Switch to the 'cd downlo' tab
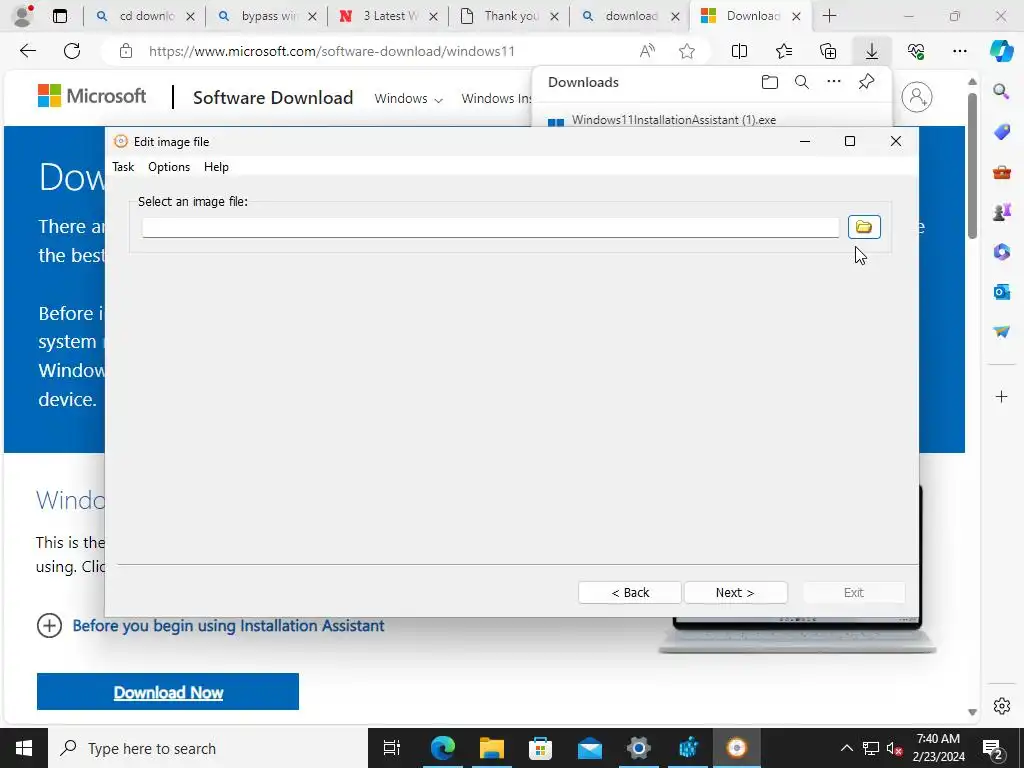 click(146, 16)
